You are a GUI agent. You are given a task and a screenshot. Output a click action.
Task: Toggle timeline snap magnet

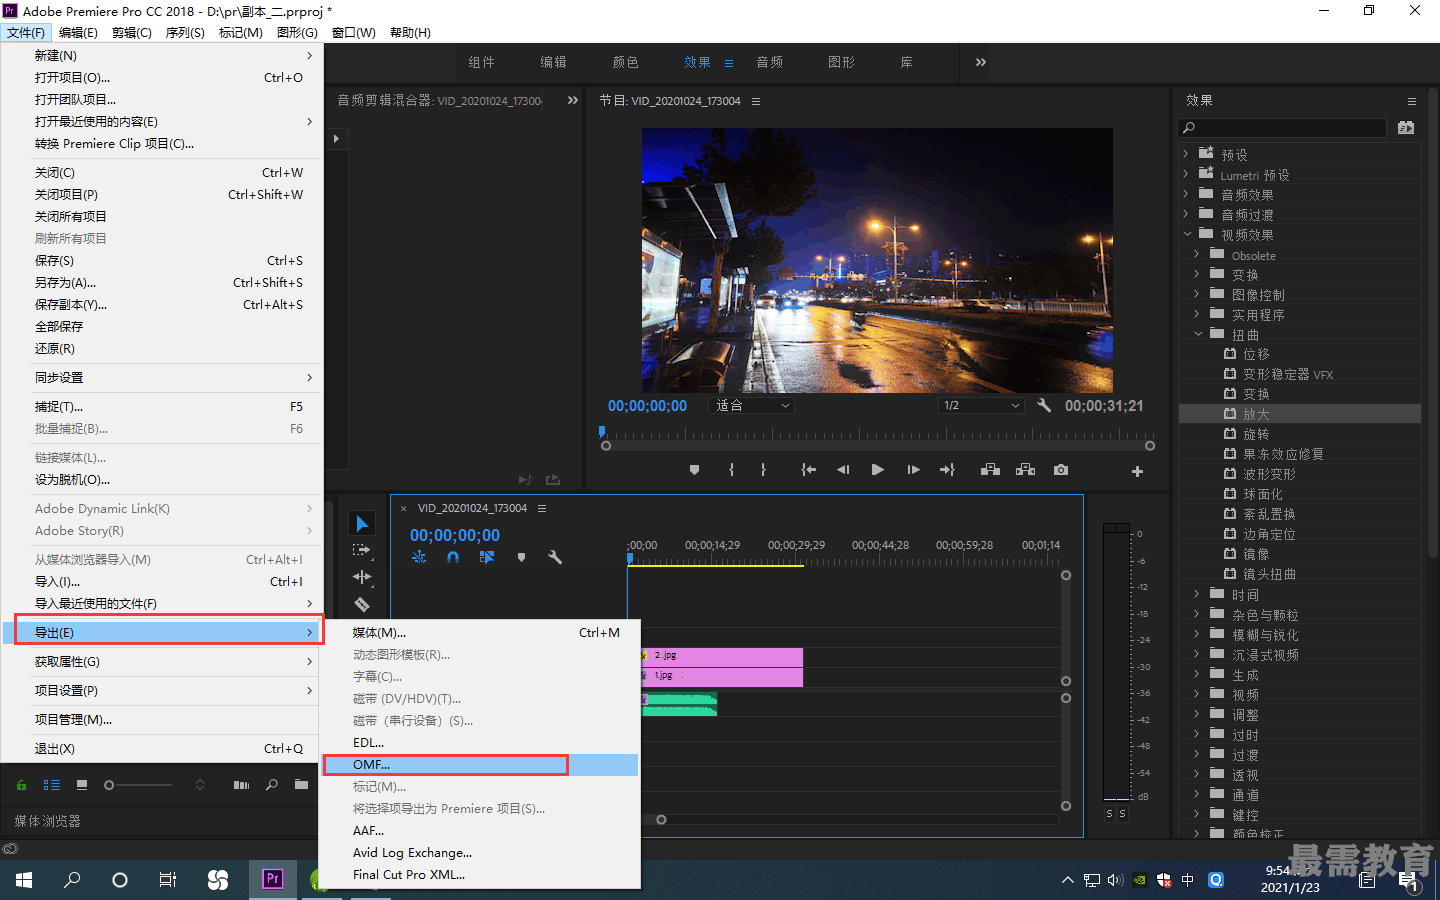pos(453,557)
